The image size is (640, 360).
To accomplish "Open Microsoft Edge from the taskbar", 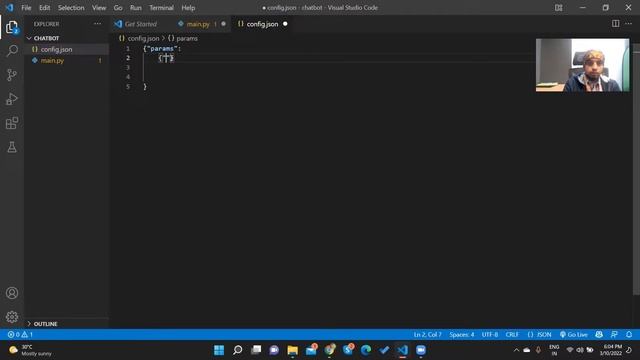I will (x=366, y=350).
